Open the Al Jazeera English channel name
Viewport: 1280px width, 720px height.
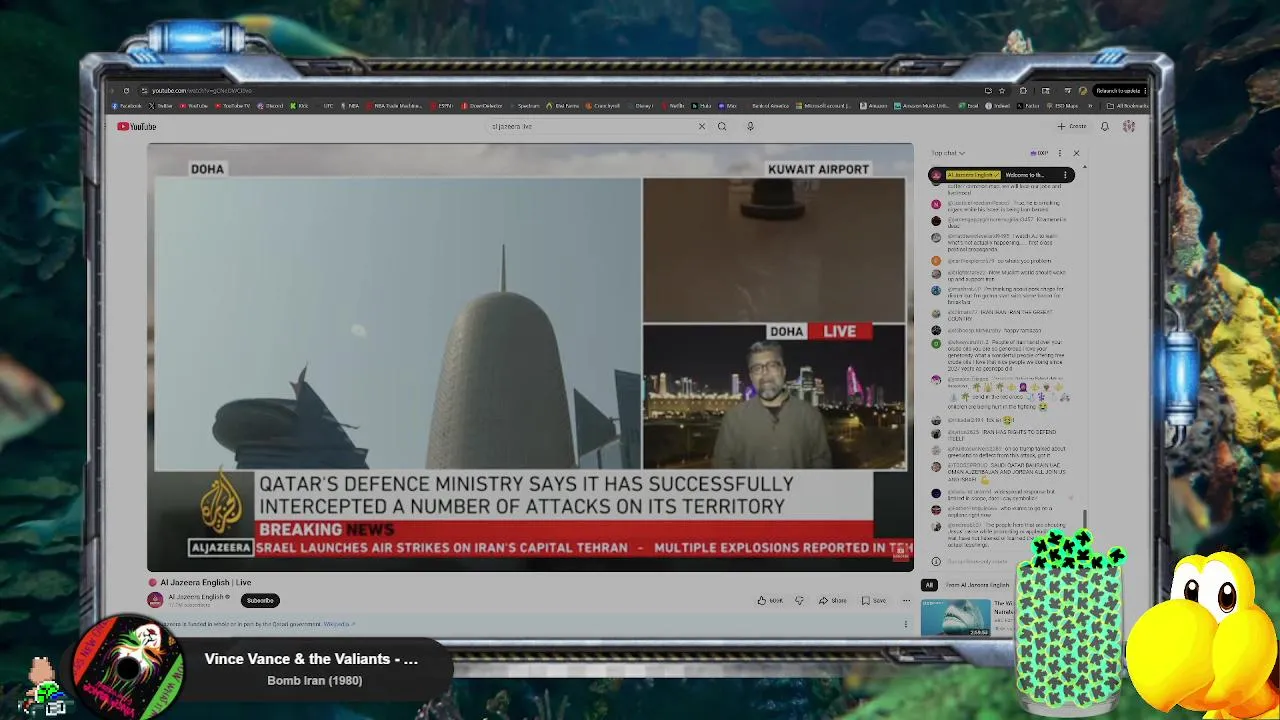(x=198, y=597)
